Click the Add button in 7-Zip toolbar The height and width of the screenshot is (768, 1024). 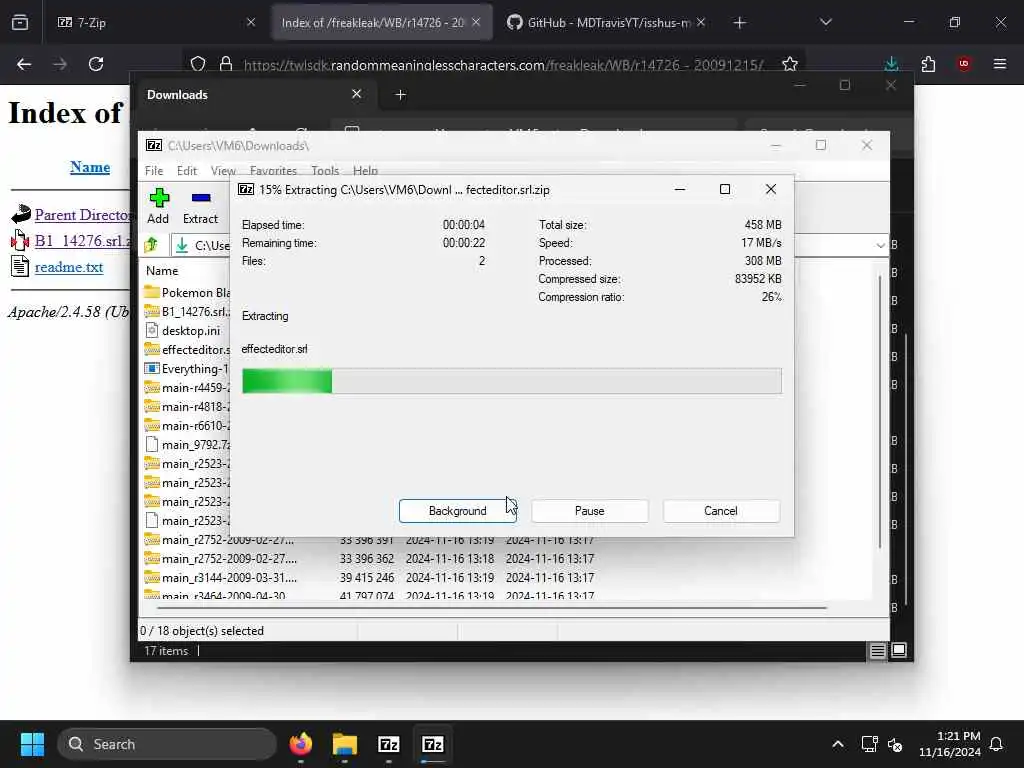point(158,206)
